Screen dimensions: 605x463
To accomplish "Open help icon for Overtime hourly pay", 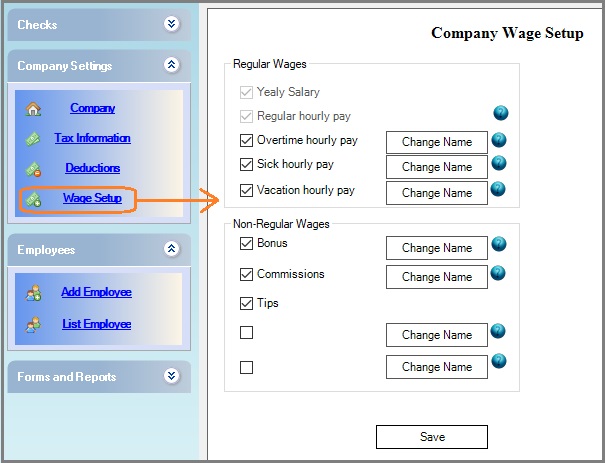I will click(499, 141).
